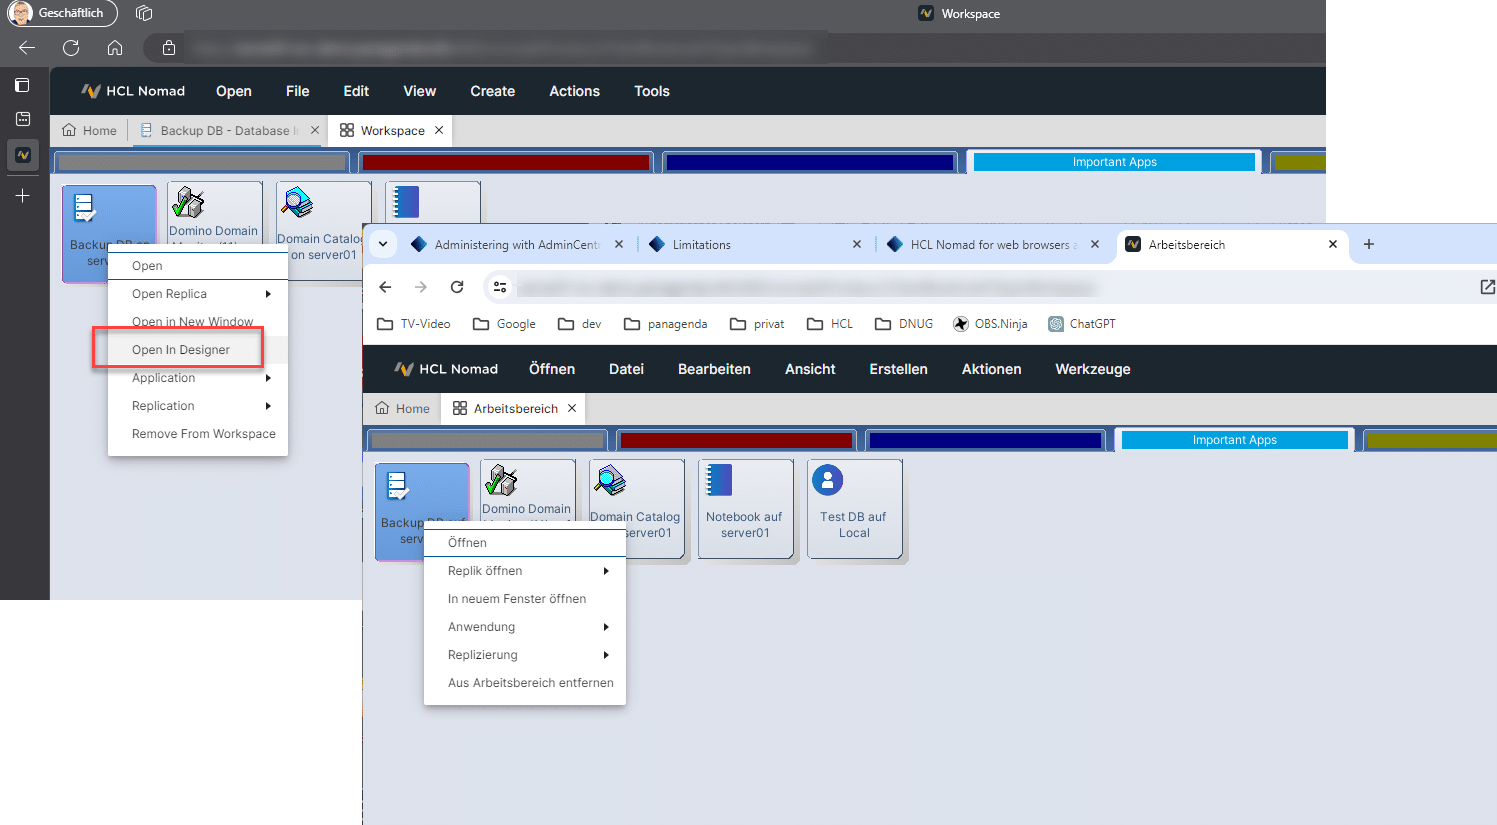
Task: Select Aus Arbeitsbereich entfernen menu entry
Action: 530,683
